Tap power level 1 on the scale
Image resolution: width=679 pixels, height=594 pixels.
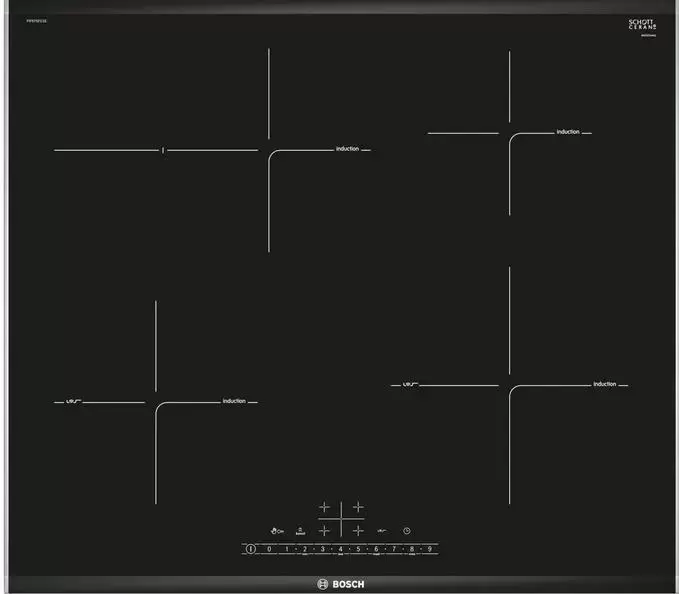pyautogui.click(x=287, y=549)
